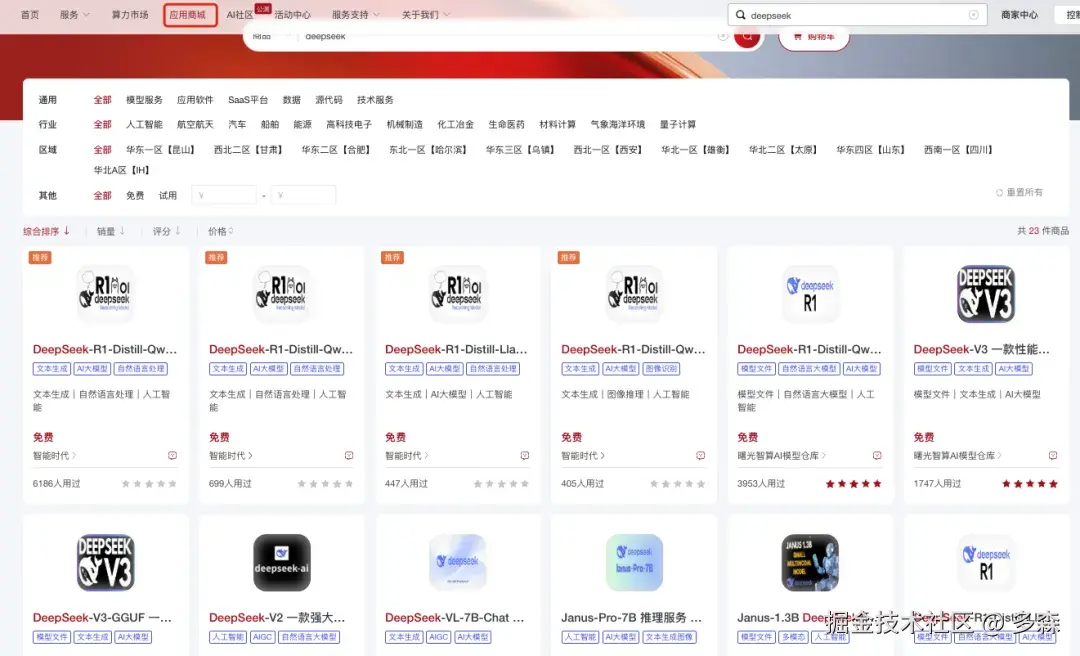Click the magnifier in the top search box

(x=740, y=14)
